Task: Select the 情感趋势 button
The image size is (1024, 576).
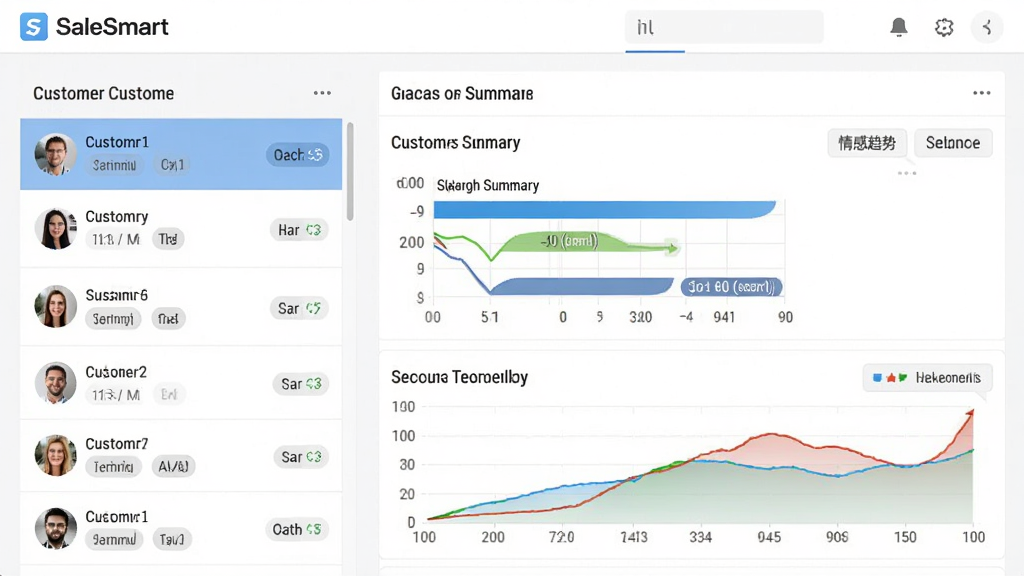Action: pyautogui.click(x=867, y=143)
